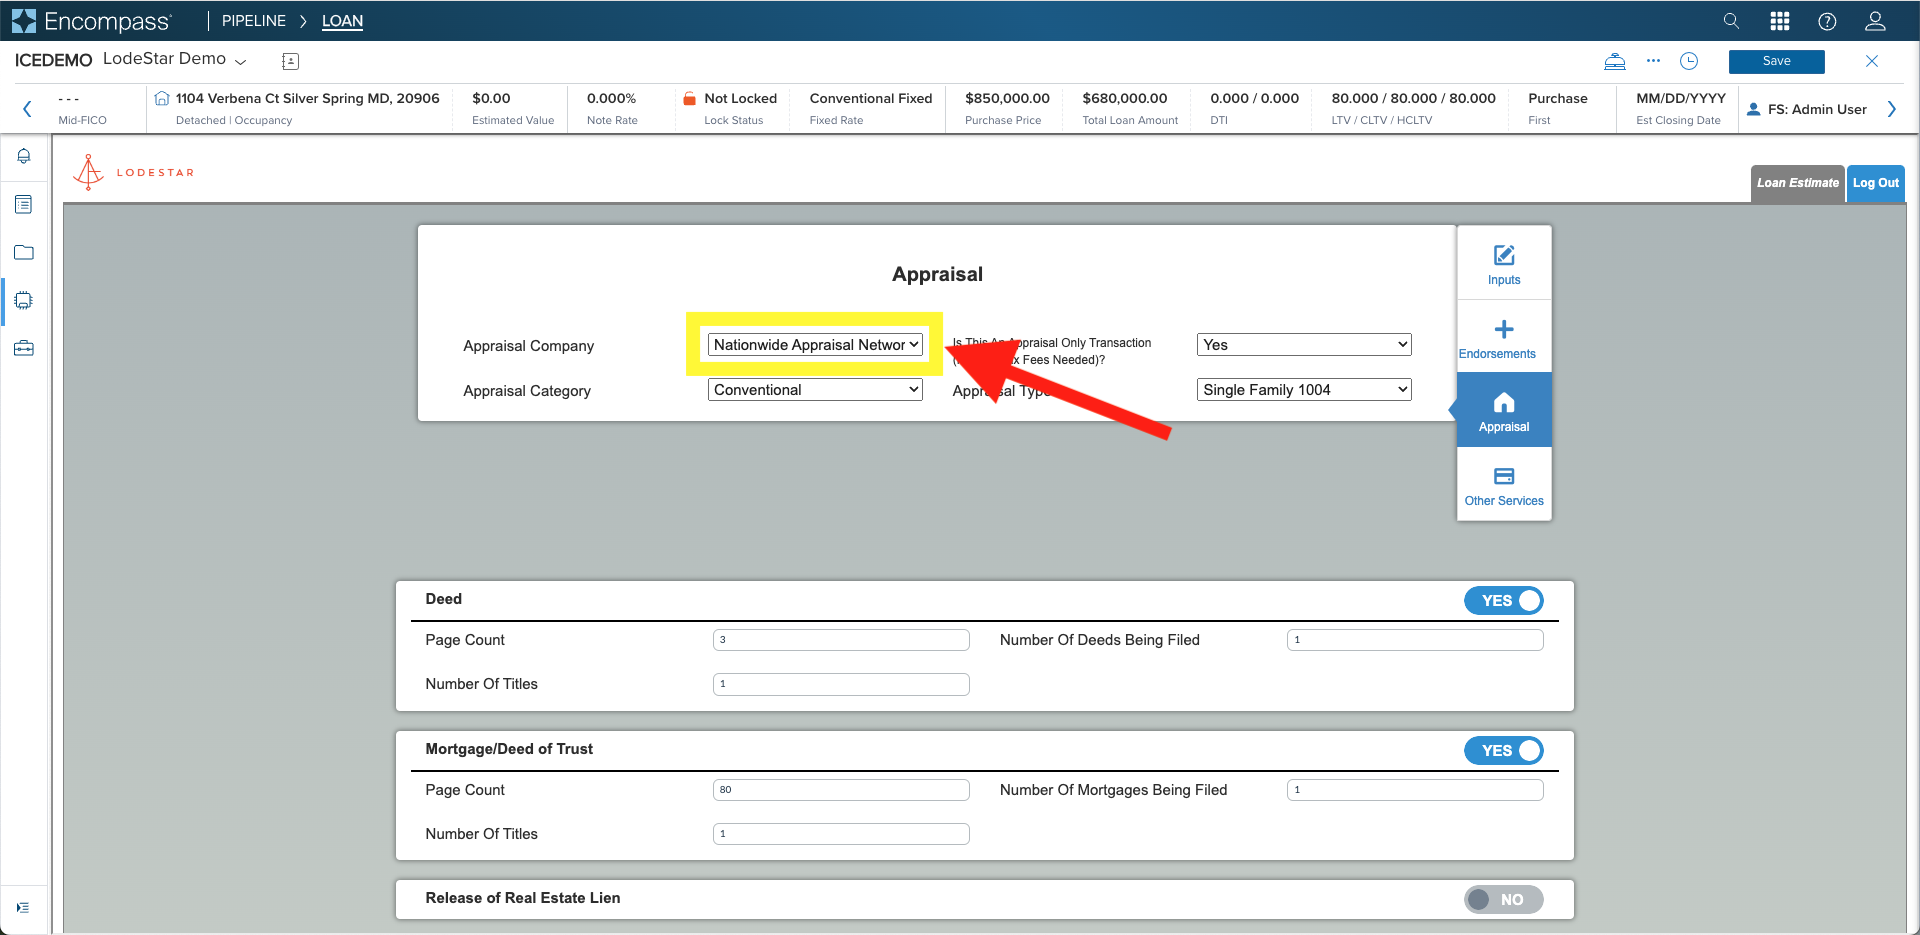Image resolution: width=1920 pixels, height=935 pixels.
Task: Click the Log Out button
Action: tap(1875, 183)
